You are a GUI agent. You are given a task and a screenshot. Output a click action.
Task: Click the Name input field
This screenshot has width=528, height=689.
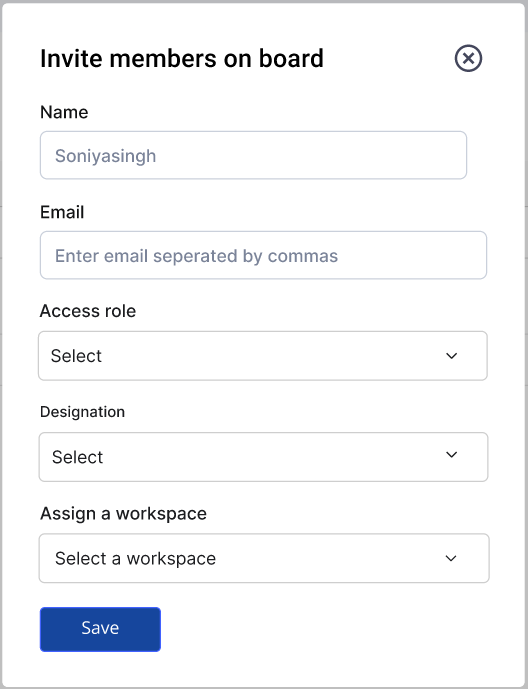pyautogui.click(x=253, y=155)
